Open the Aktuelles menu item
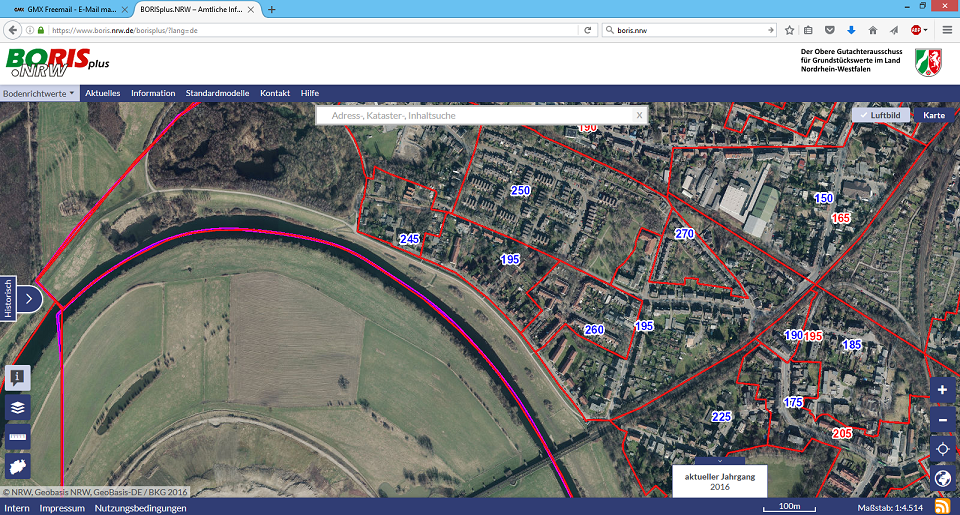The height and width of the screenshot is (515, 960). [103, 93]
